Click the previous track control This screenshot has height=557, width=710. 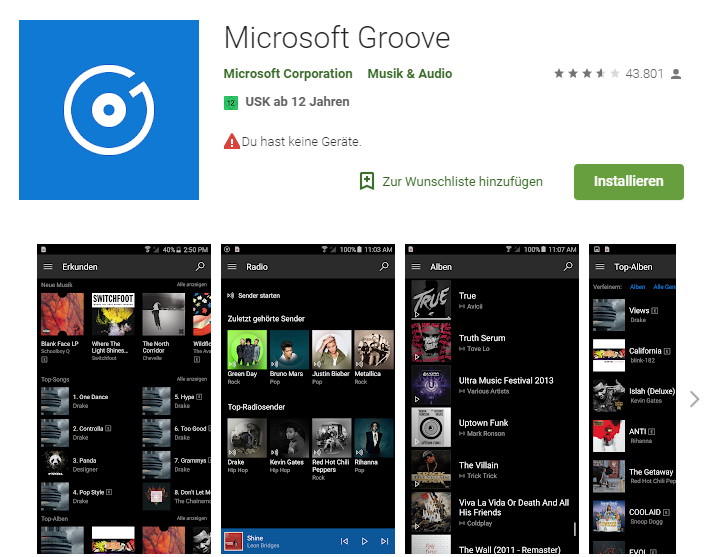point(344,541)
